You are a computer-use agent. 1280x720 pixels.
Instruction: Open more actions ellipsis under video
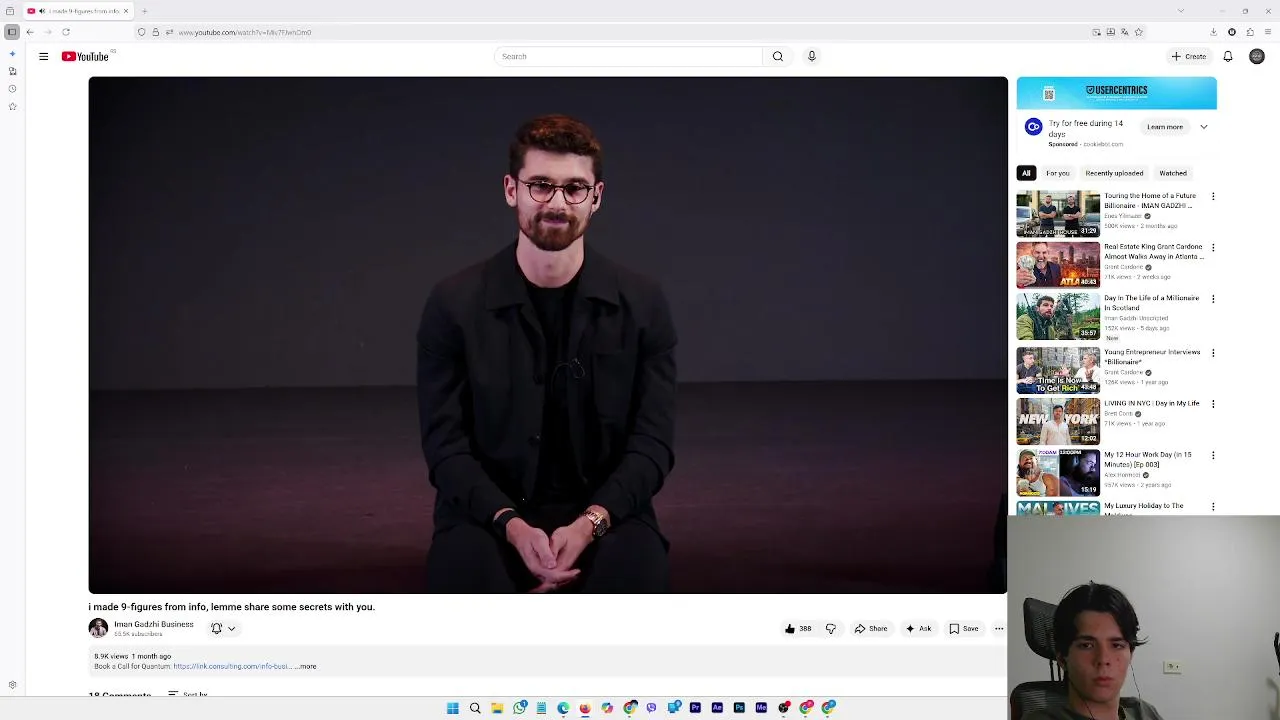pyautogui.click(x=998, y=629)
